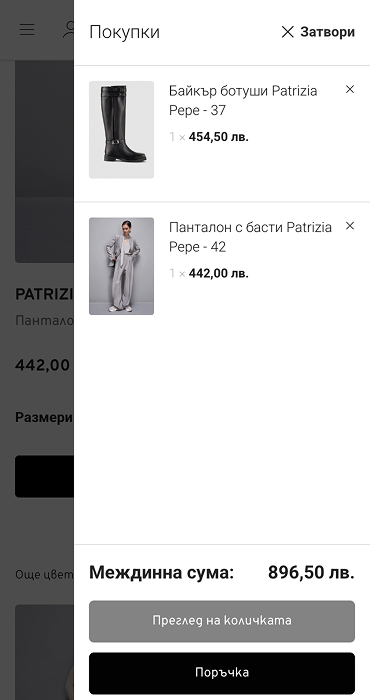
Task: Click the dimmed black button below Размери
Action: (x=44, y=476)
